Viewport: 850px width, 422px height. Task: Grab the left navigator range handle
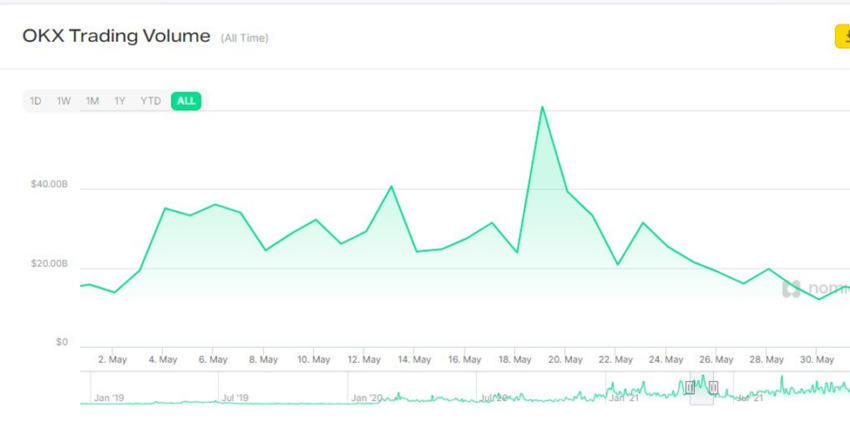point(690,387)
